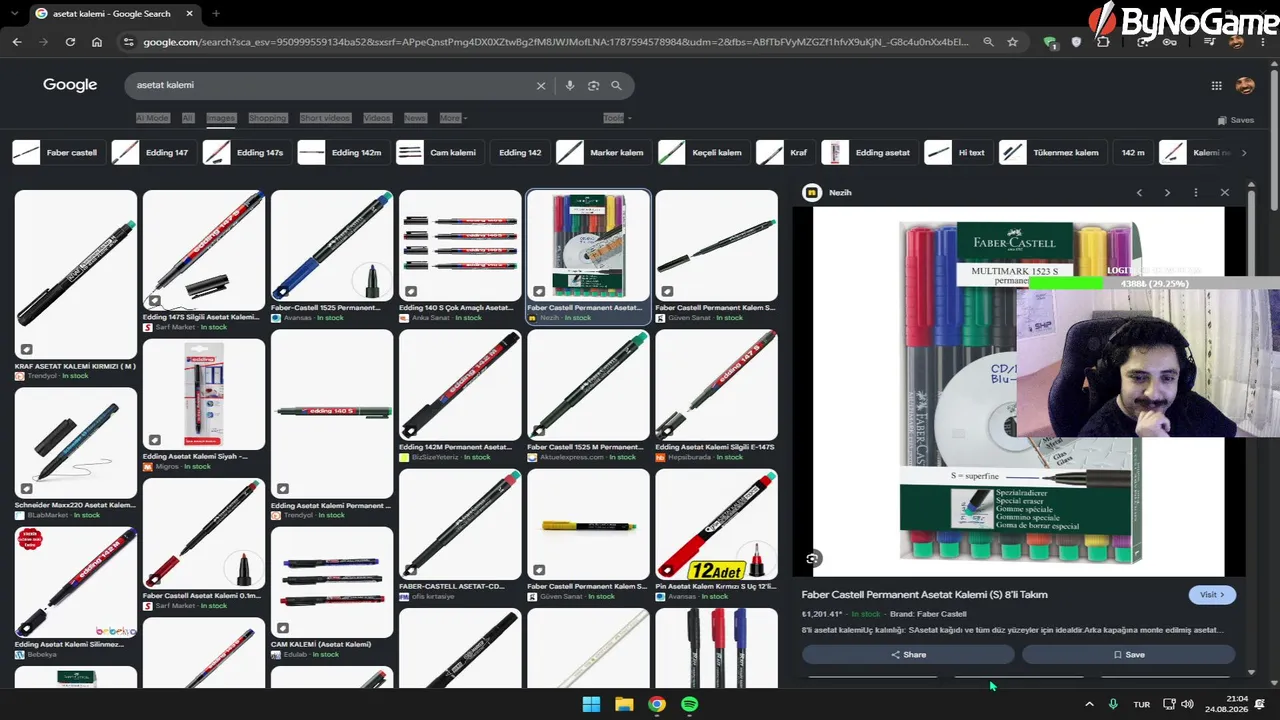Open Chrome from the taskbar
1280x720 pixels.
657,704
